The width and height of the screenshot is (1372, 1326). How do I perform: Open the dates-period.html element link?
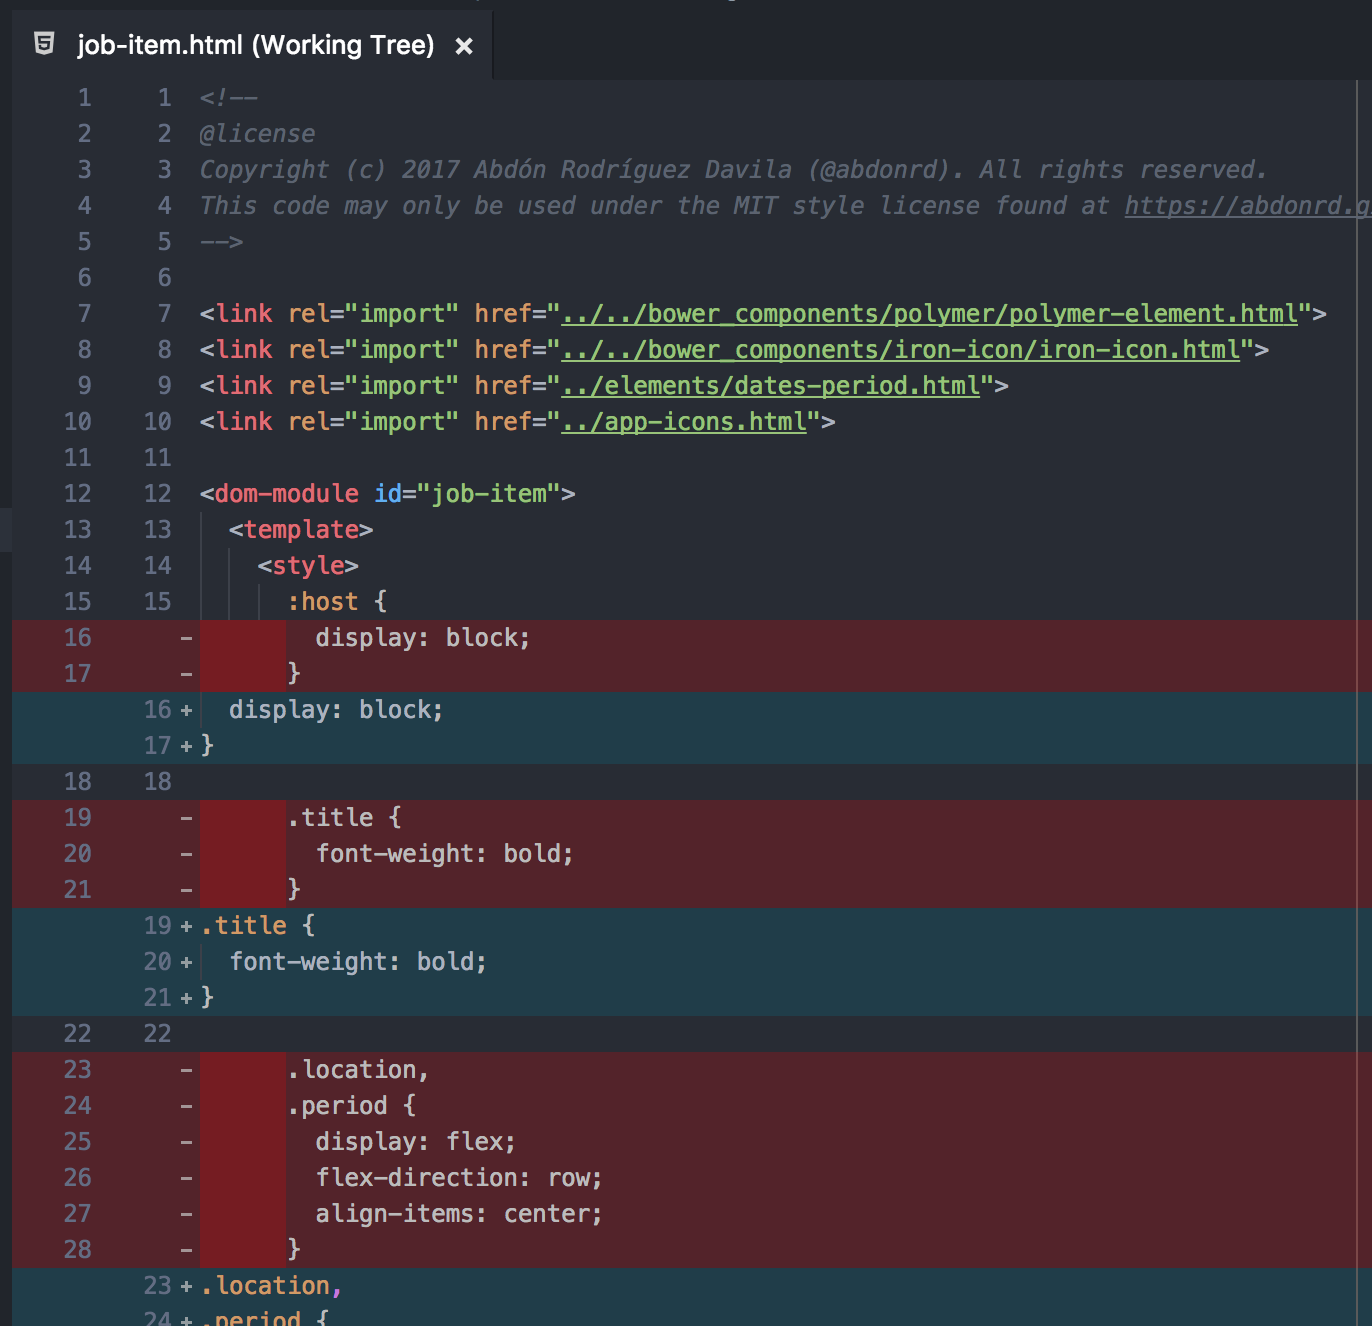[x=770, y=385]
